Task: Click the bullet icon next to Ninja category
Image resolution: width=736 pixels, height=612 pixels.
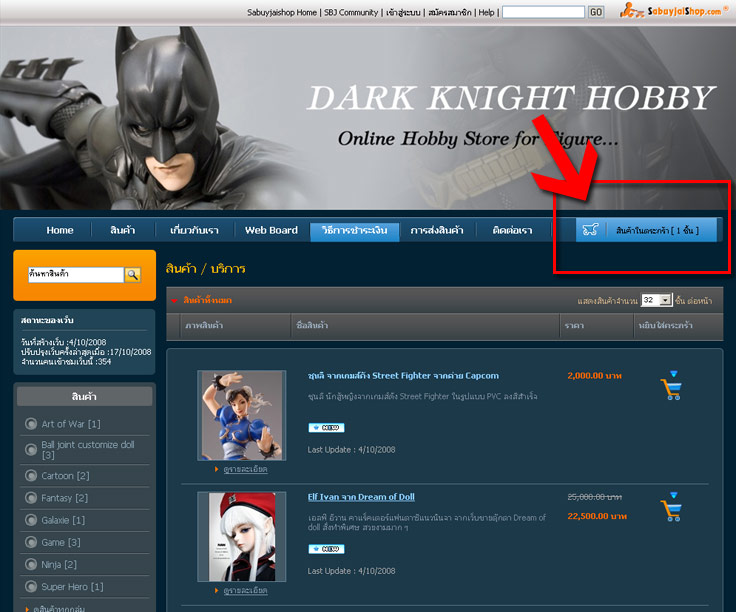Action: point(31,564)
